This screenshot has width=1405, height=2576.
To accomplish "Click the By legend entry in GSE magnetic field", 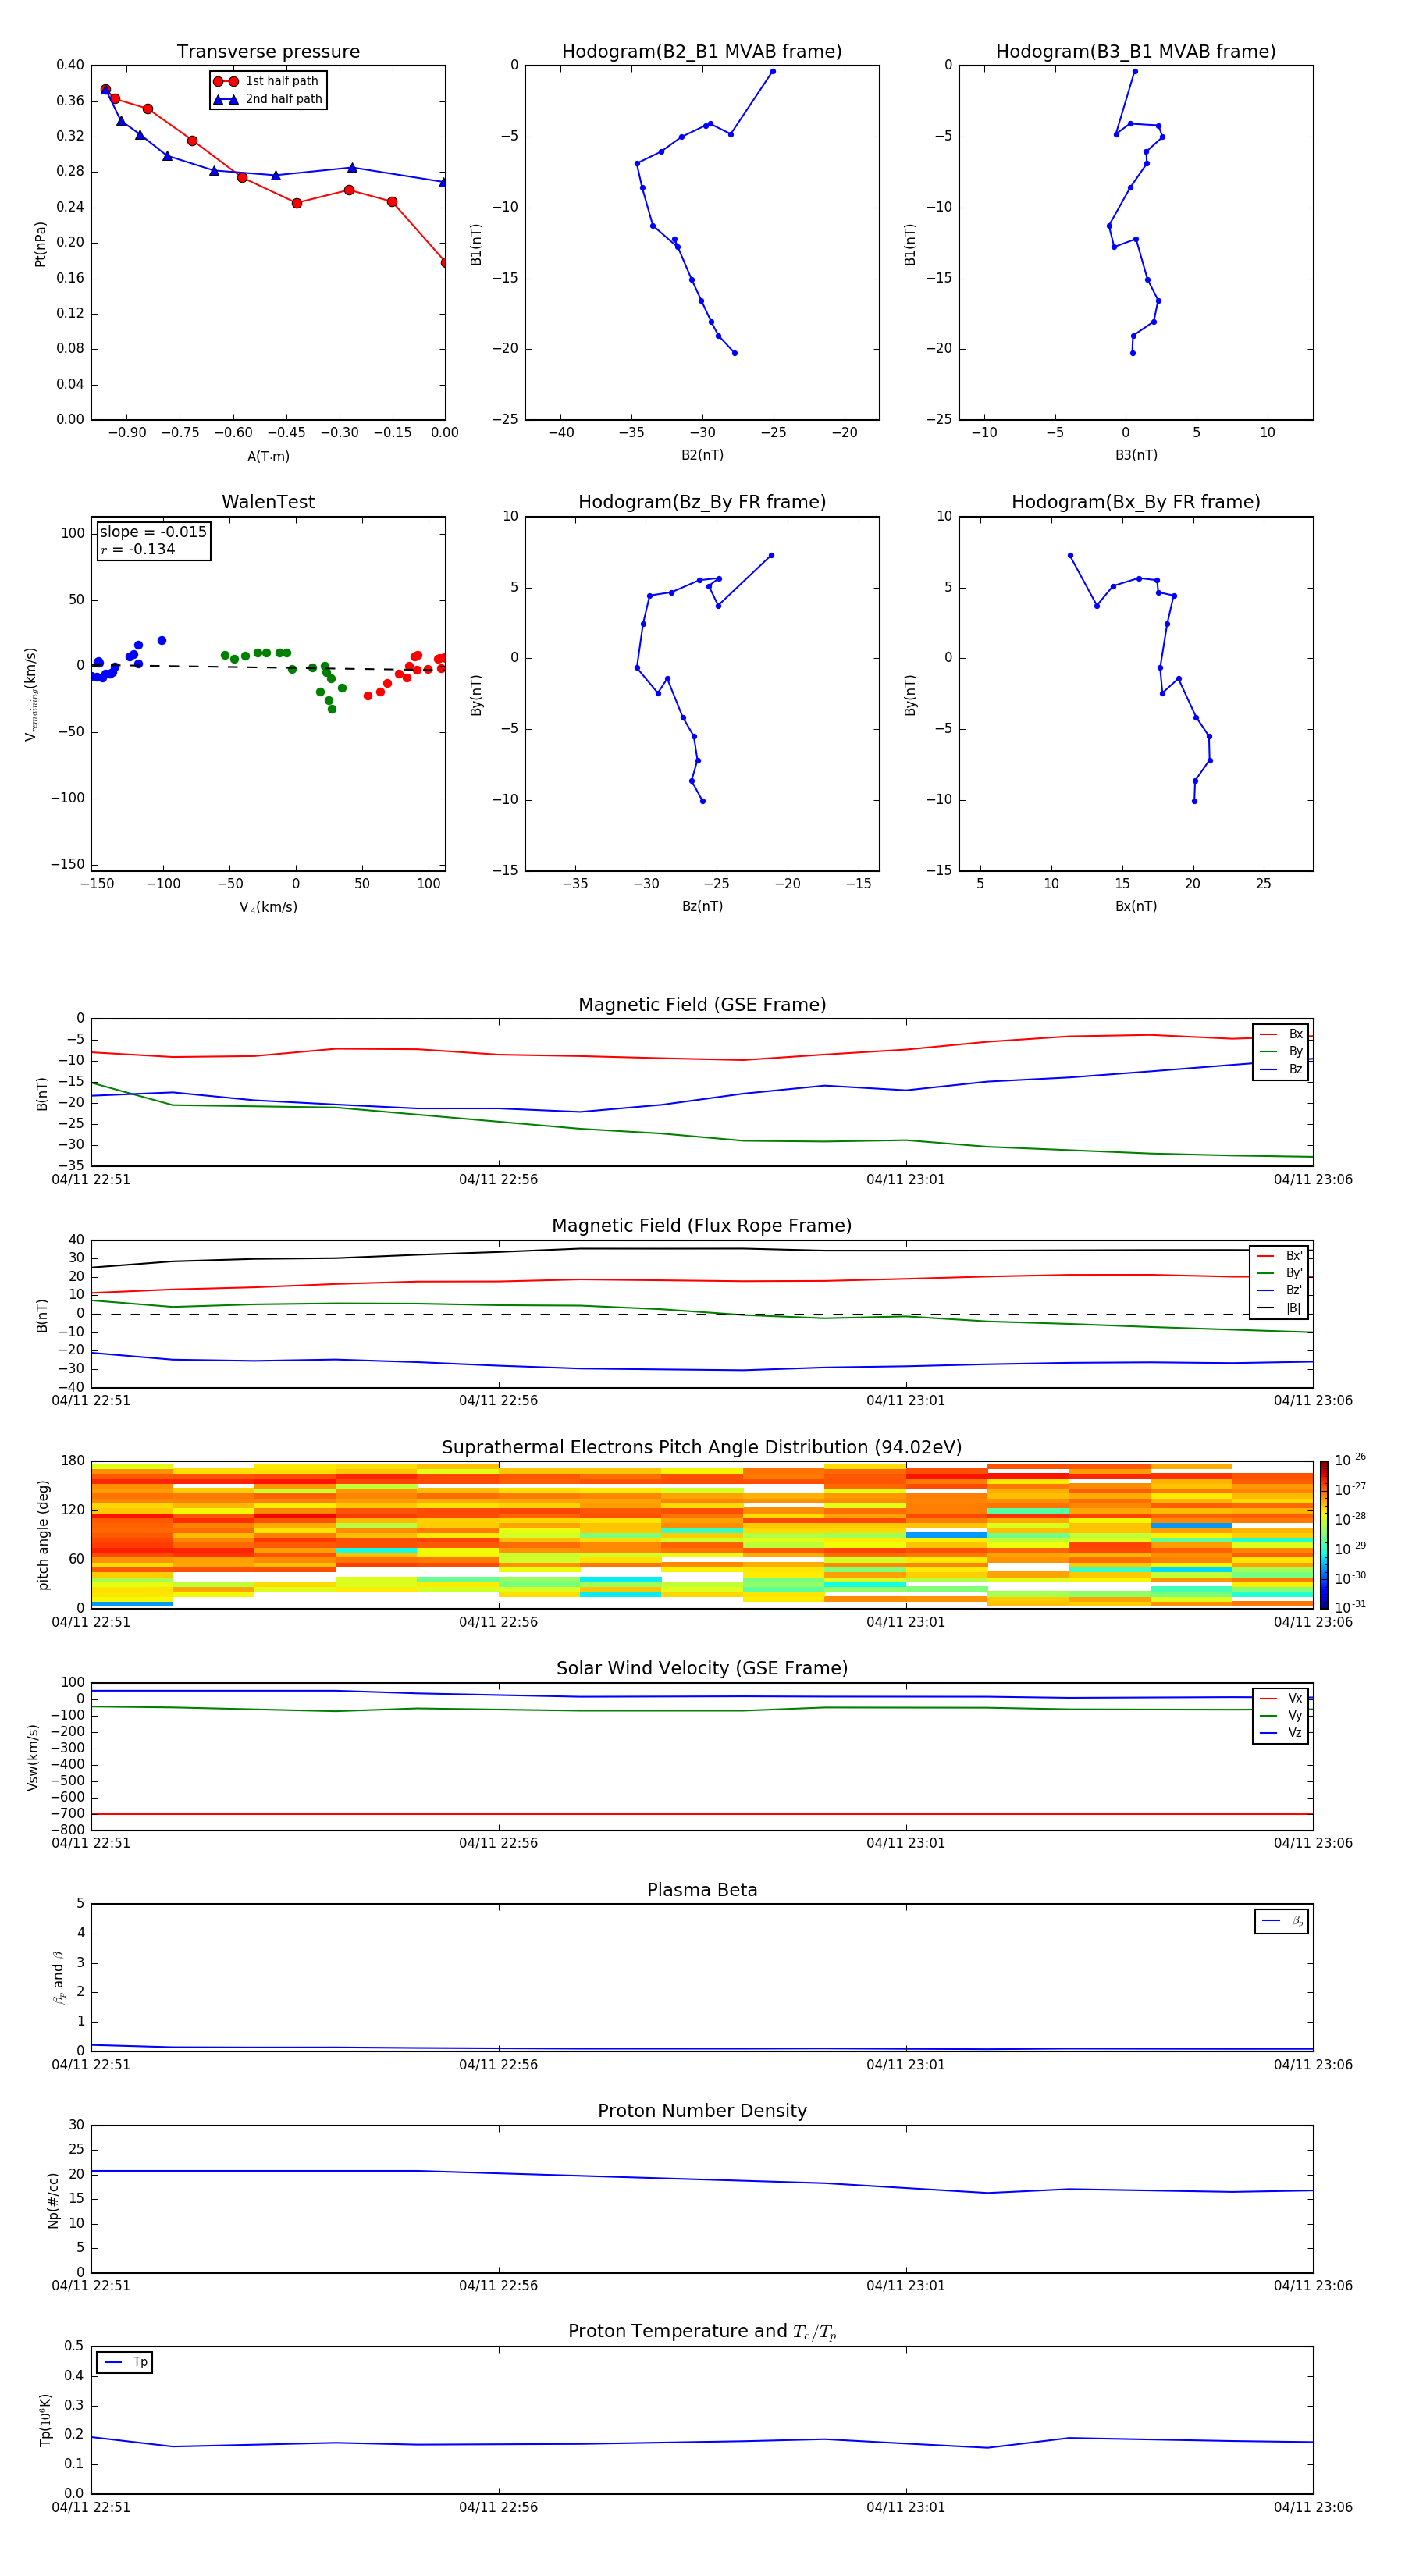I will click(x=1281, y=1052).
